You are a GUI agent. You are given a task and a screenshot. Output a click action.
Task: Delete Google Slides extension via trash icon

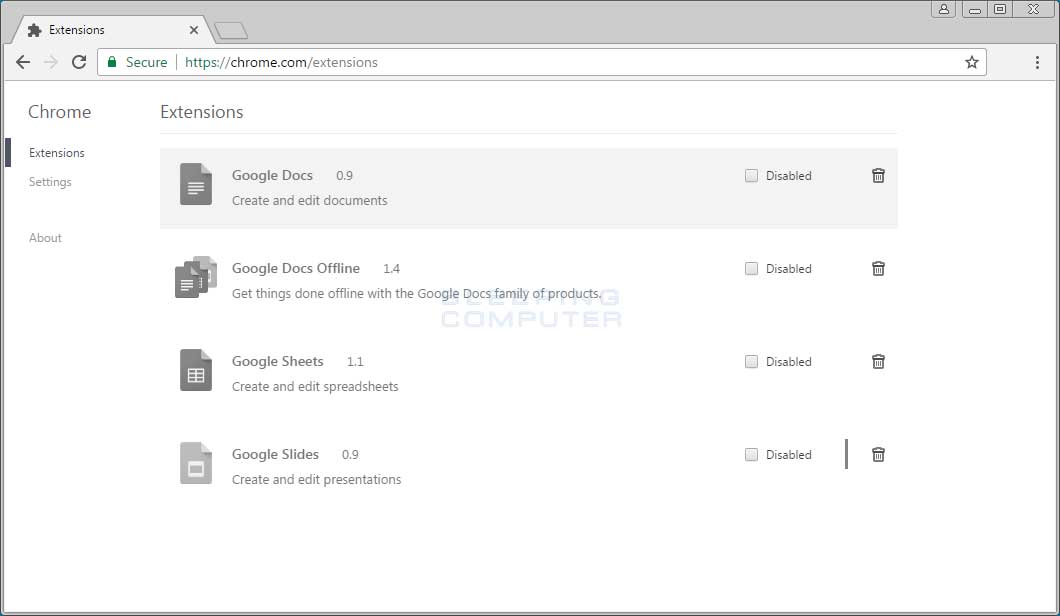(x=878, y=454)
